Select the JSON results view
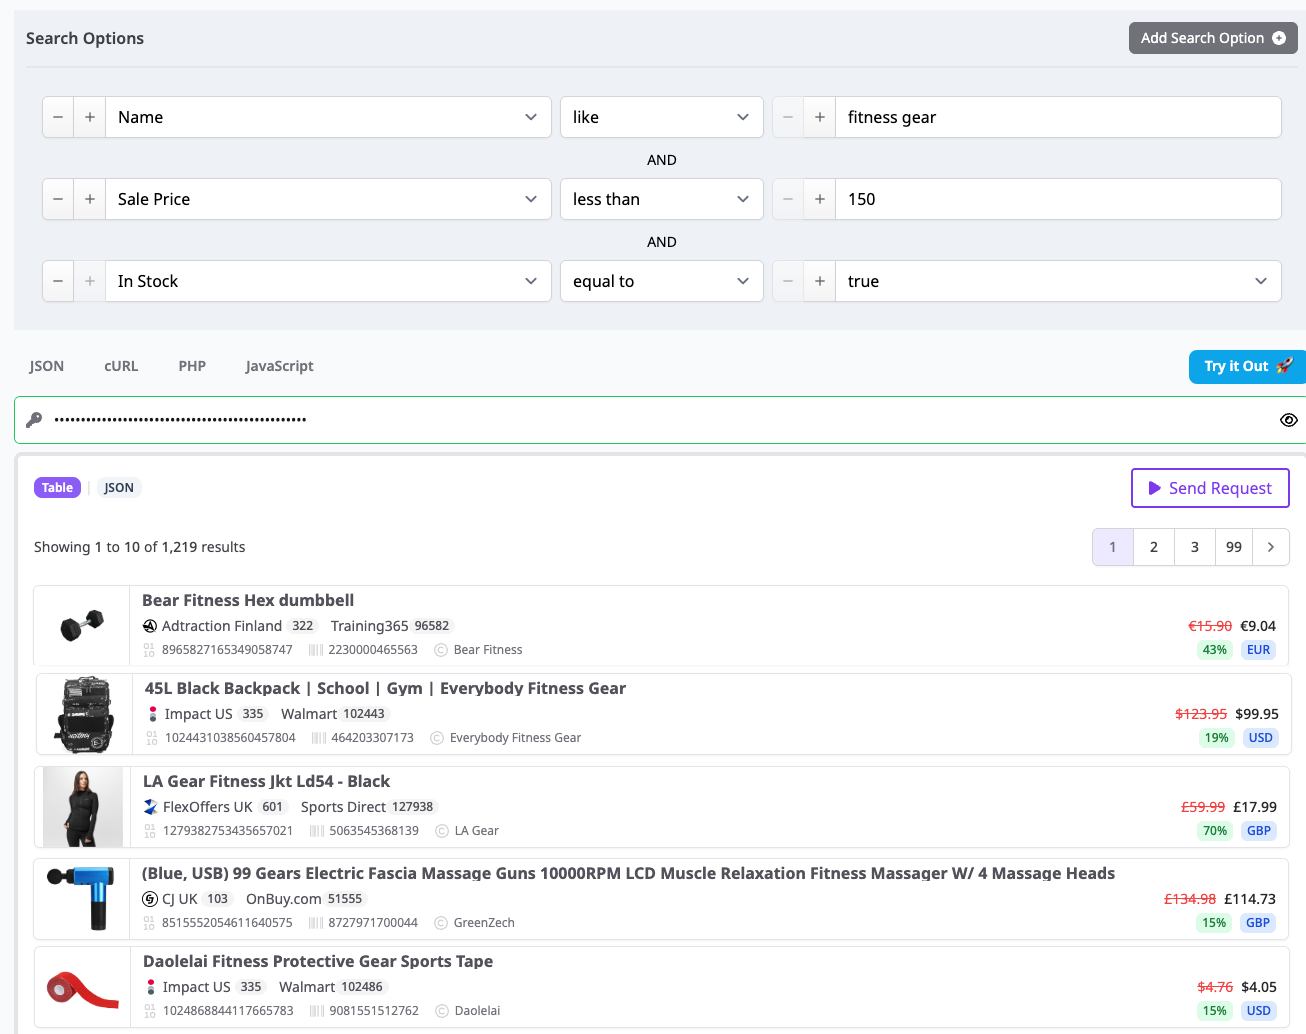The height and width of the screenshot is (1034, 1306). pyautogui.click(x=119, y=488)
